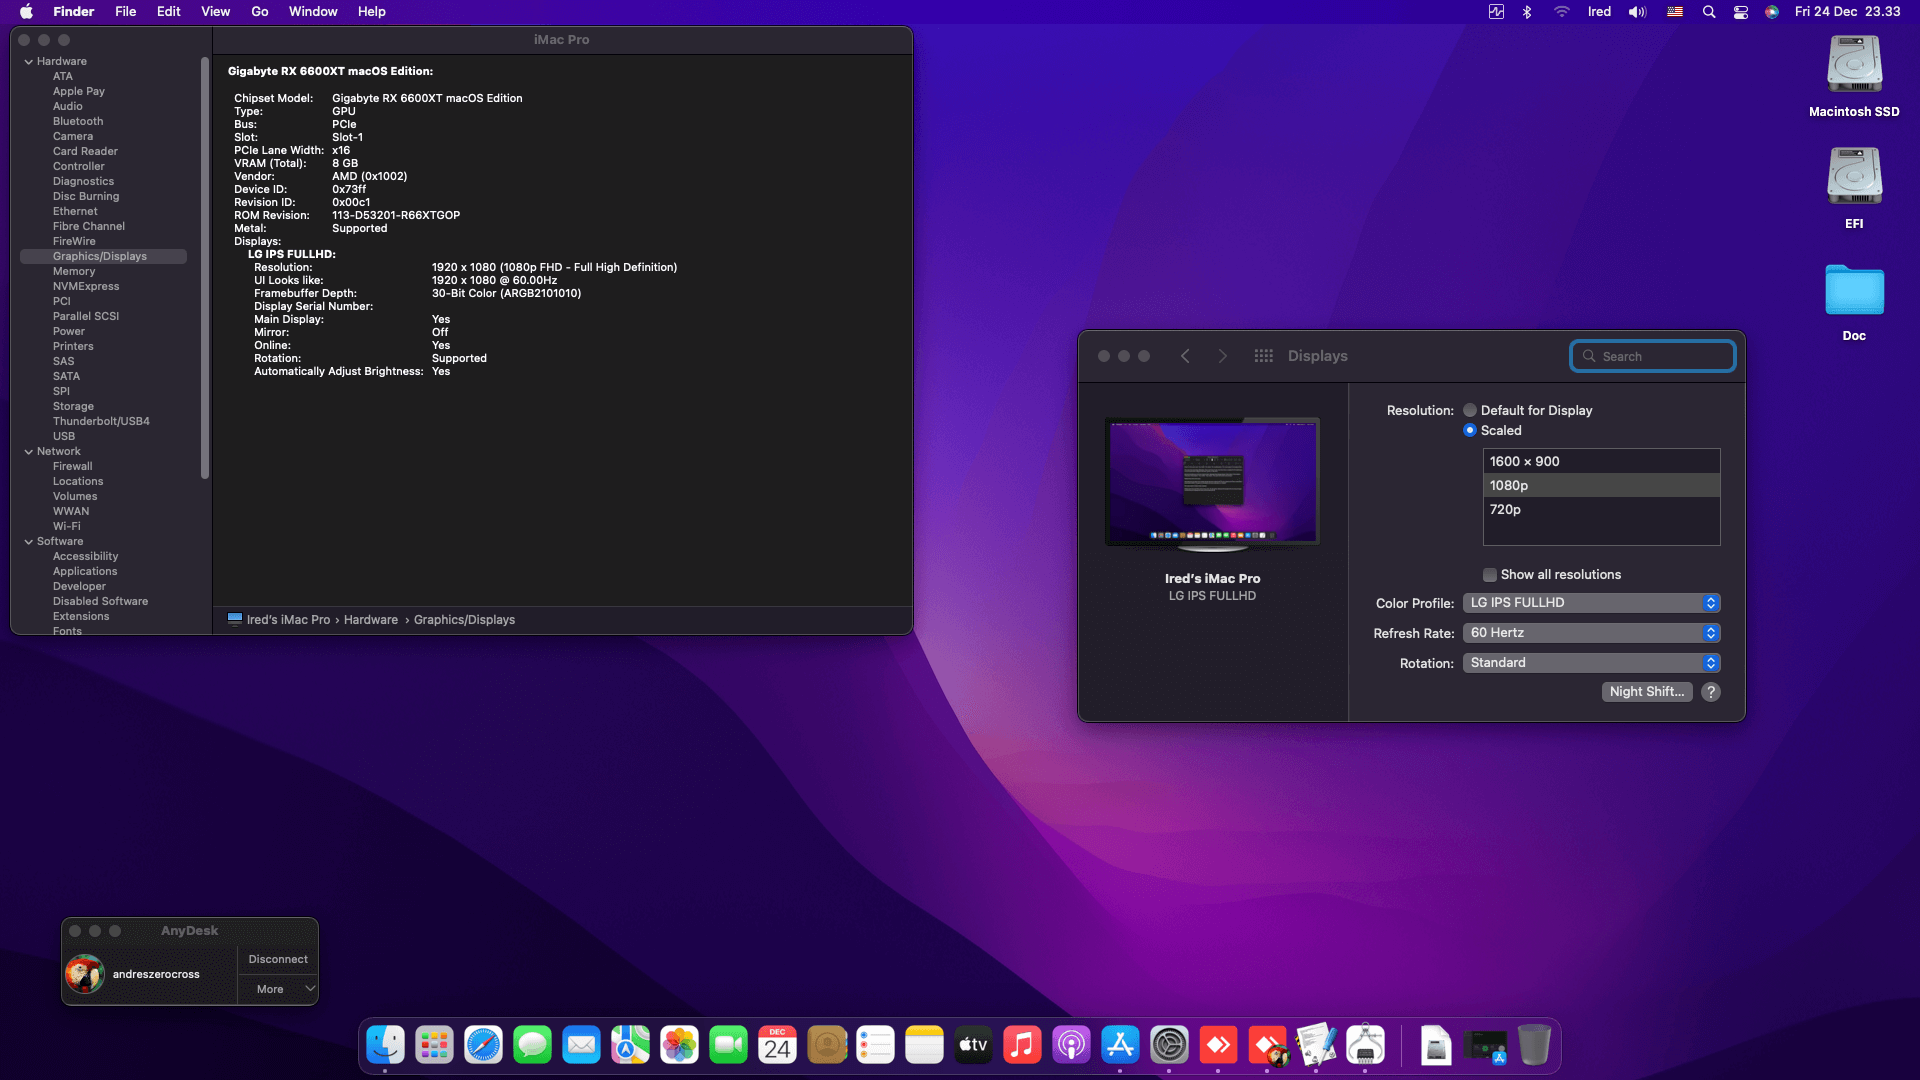1920x1080 pixels.
Task: Collapse Network section in System Information
Action: point(29,452)
